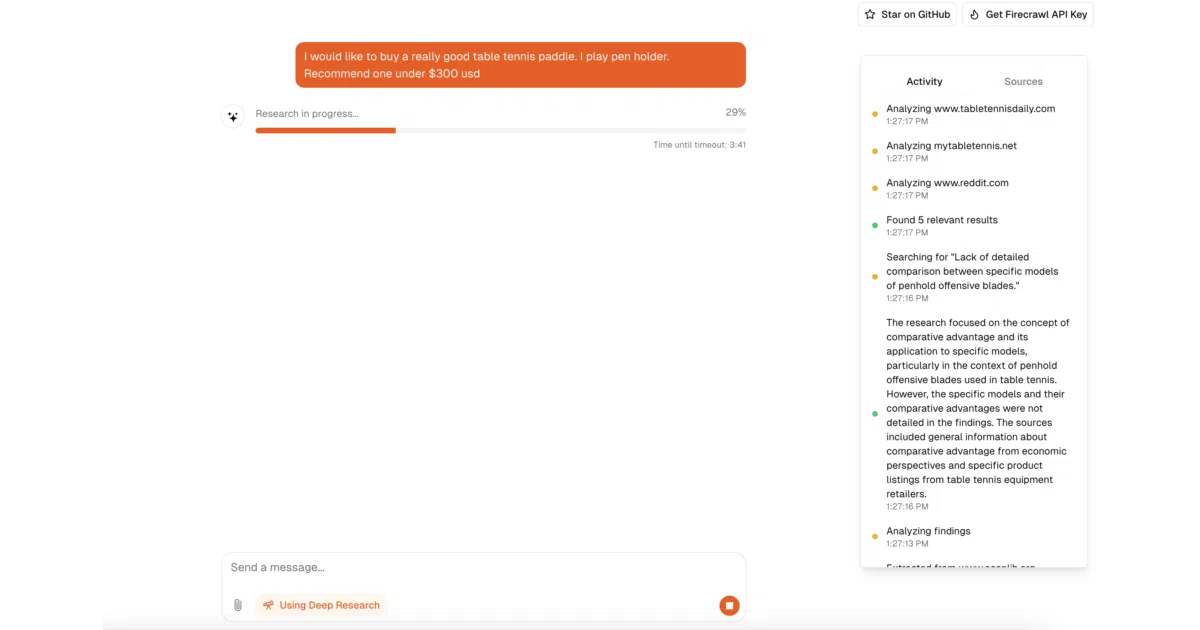Click the paperclip attach file icon
This screenshot has width=1200, height=630.
click(238, 605)
